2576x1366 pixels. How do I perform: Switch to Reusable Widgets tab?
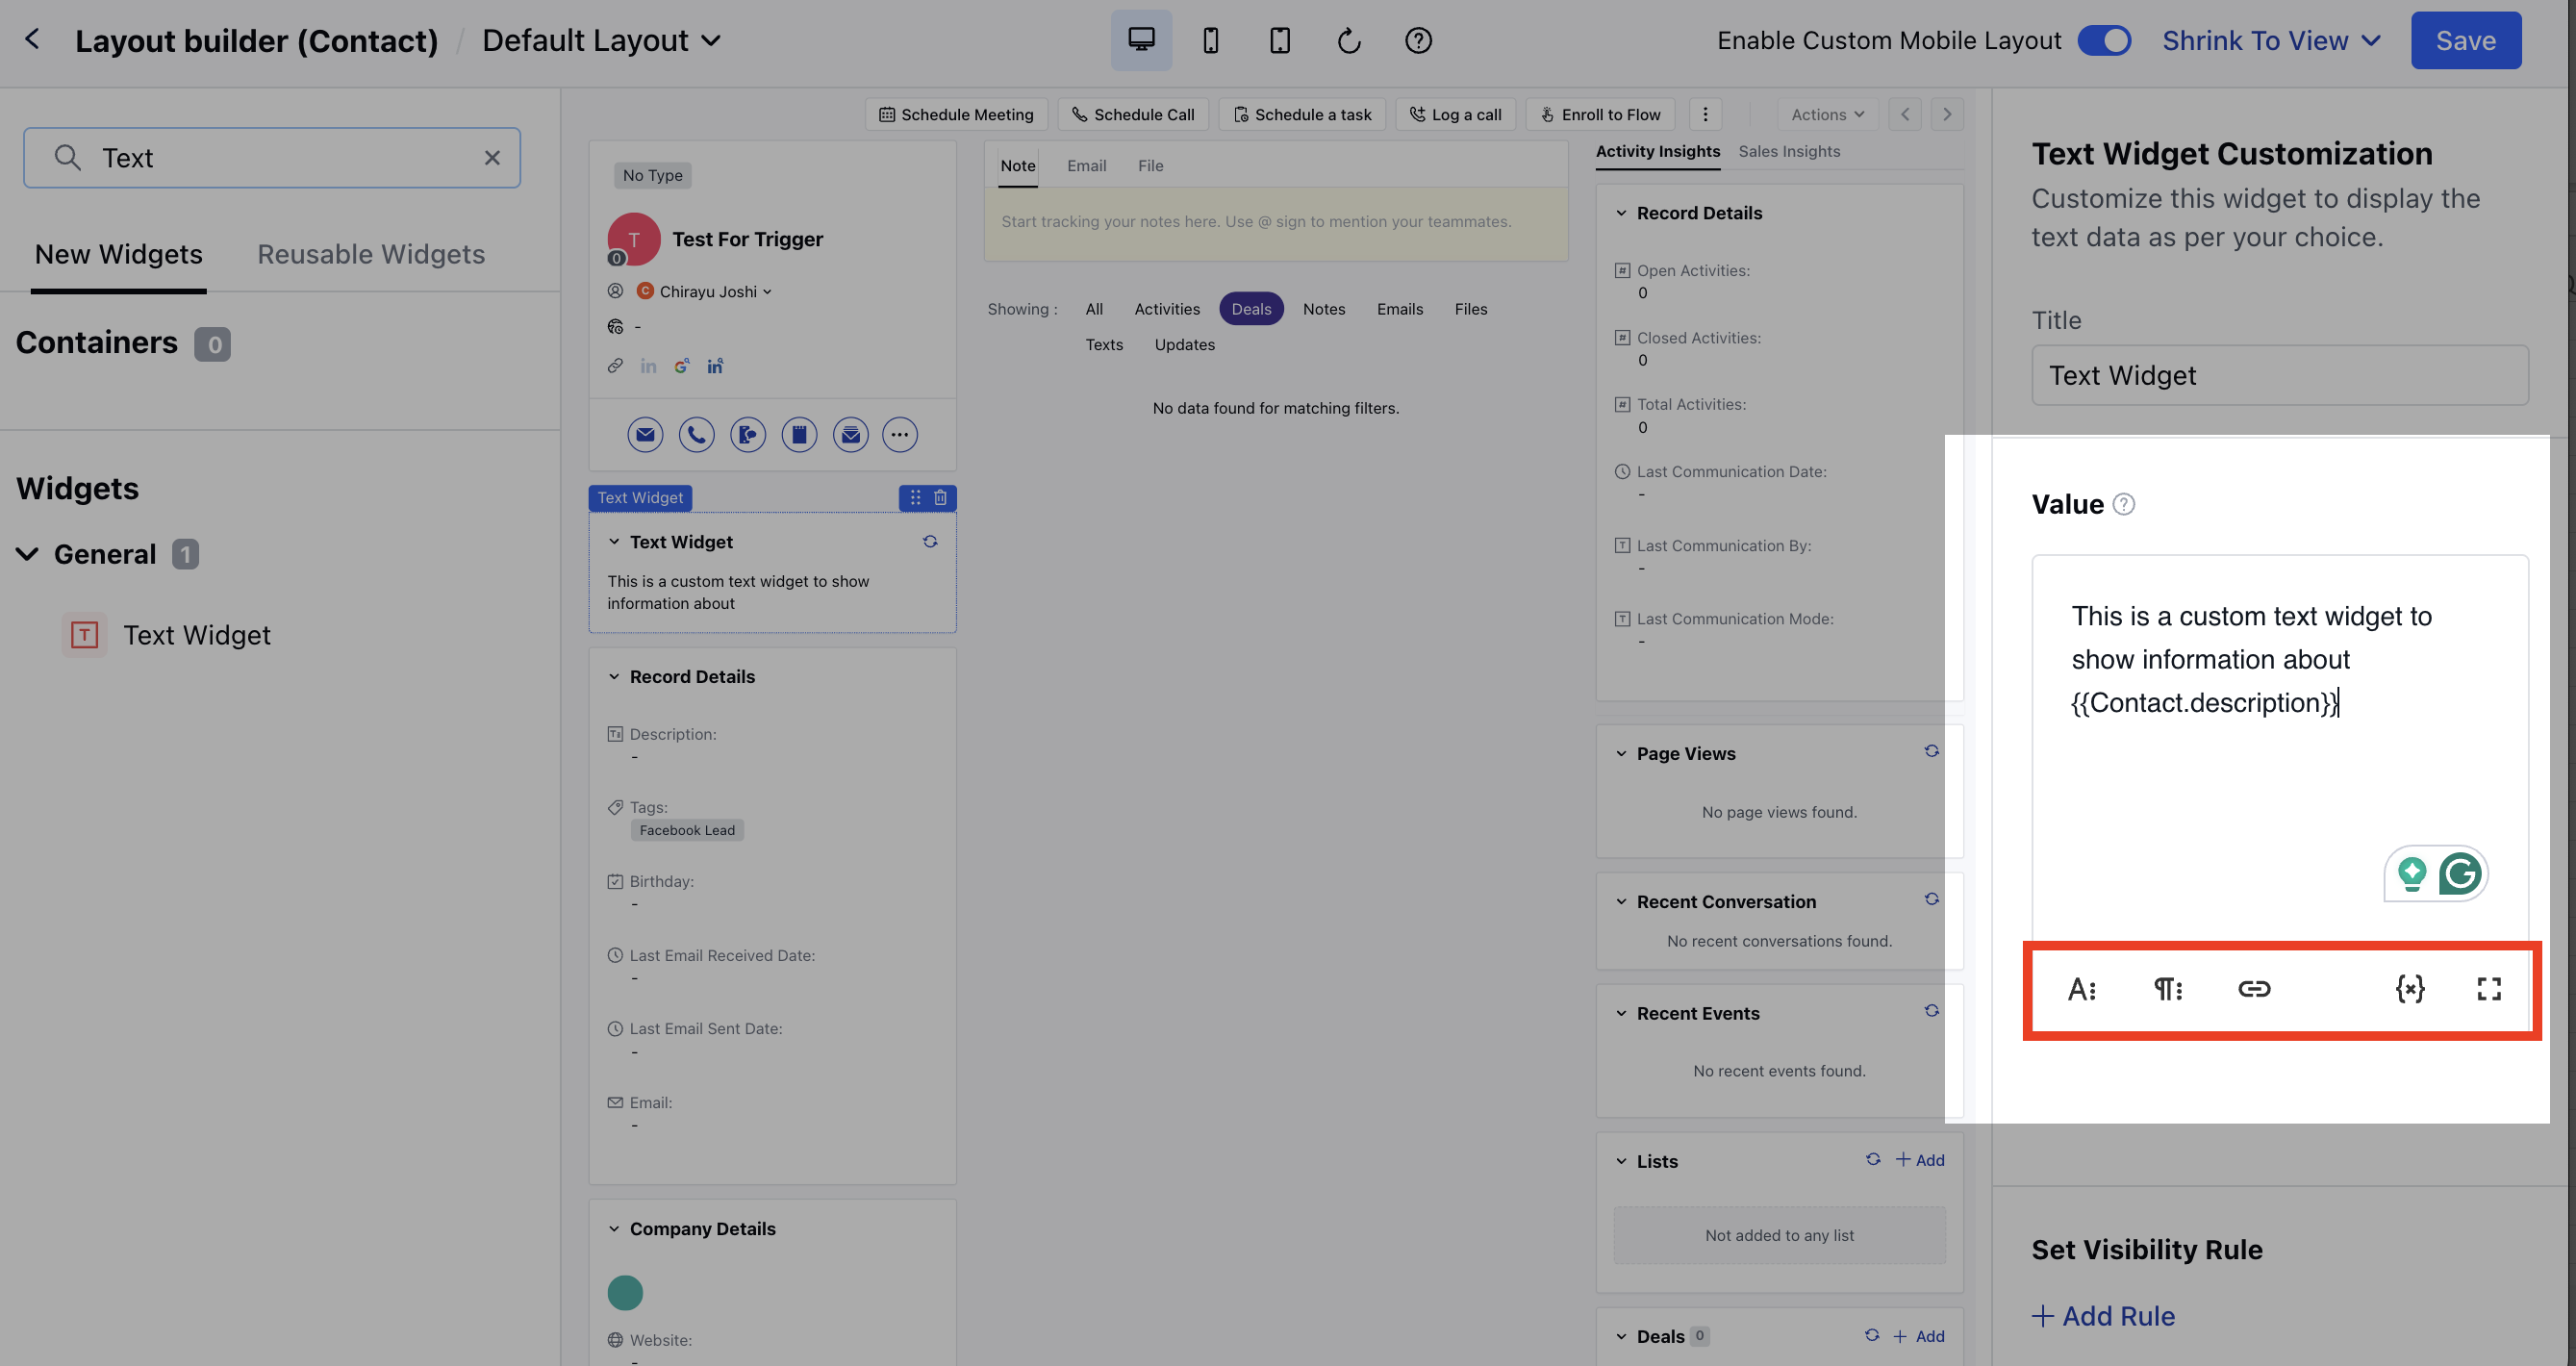tap(371, 254)
